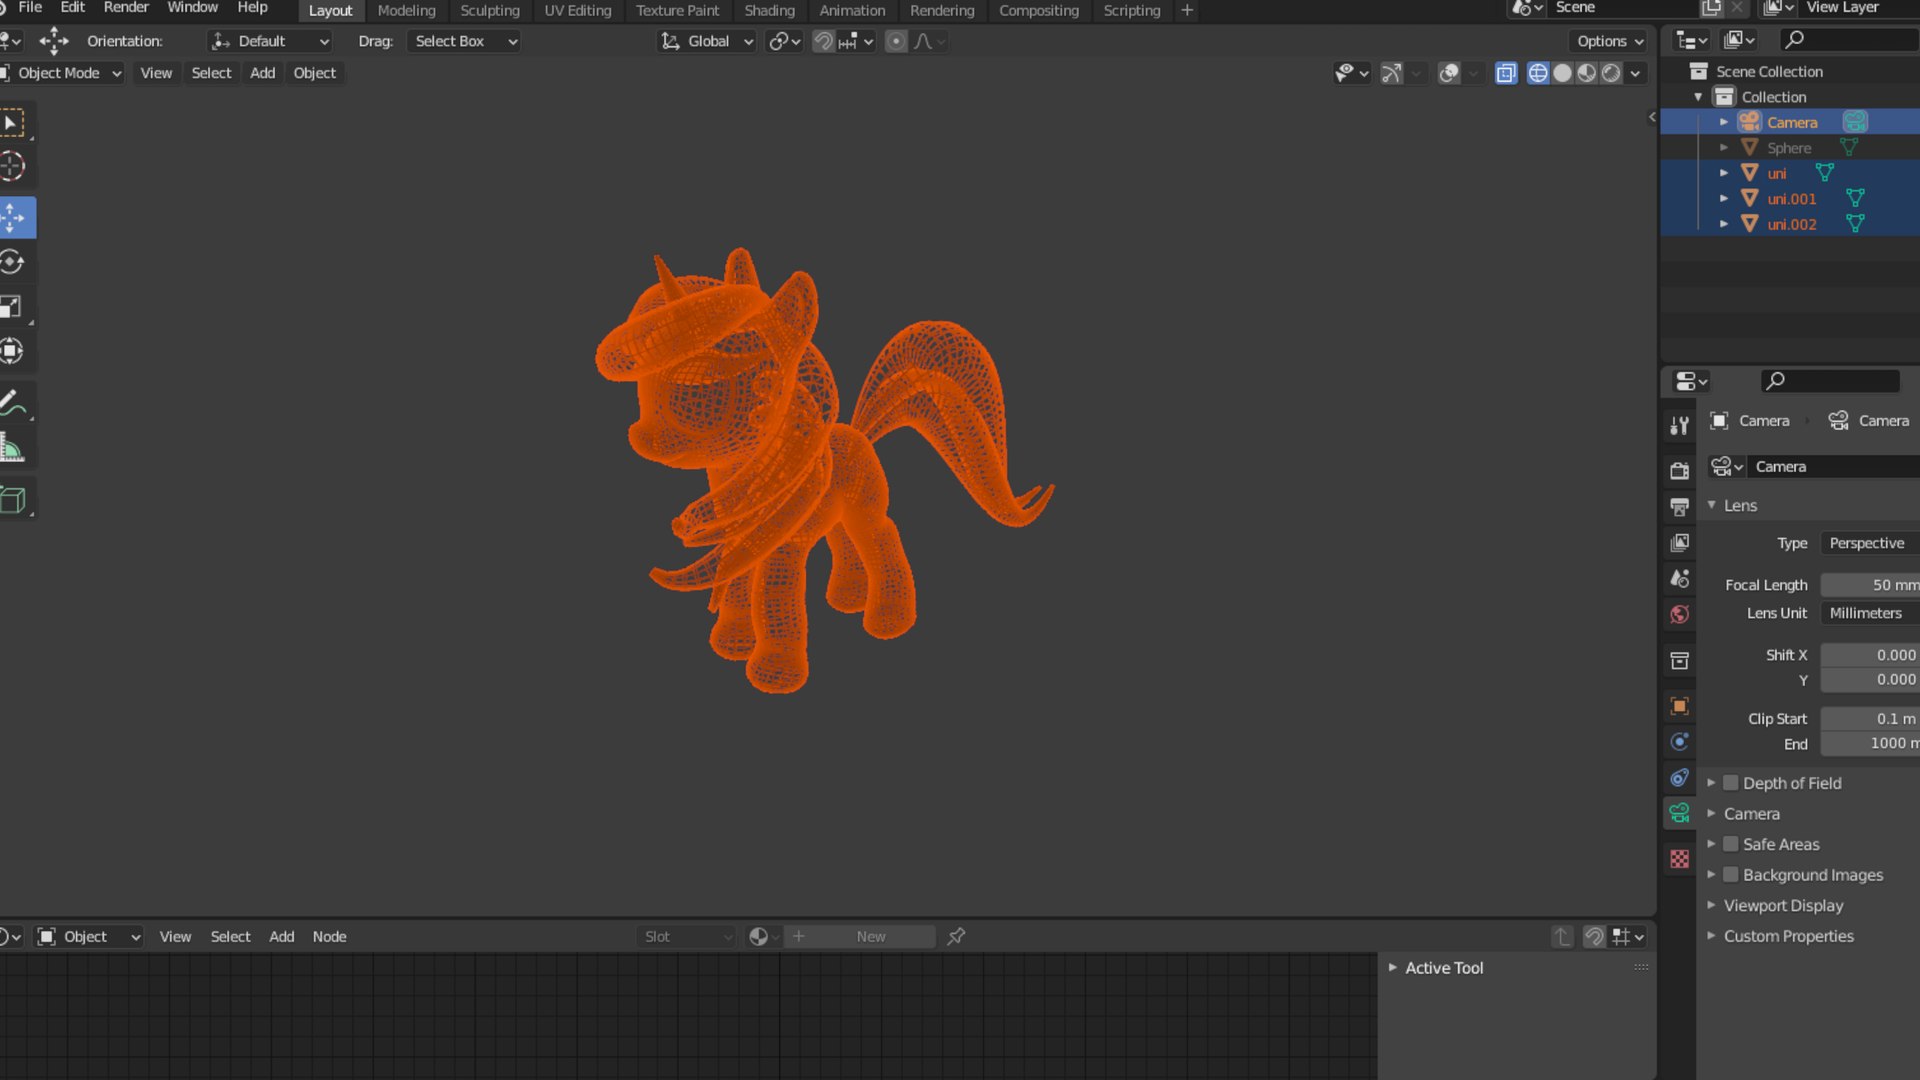This screenshot has height=1080, width=1920.
Task: Select the Cursor tool in the toolbar
Action: (13, 166)
